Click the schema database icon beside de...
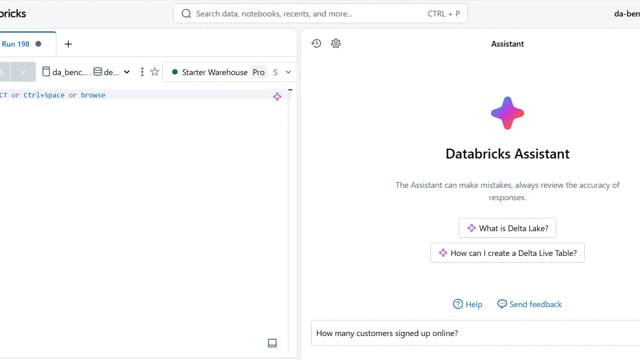 point(98,72)
